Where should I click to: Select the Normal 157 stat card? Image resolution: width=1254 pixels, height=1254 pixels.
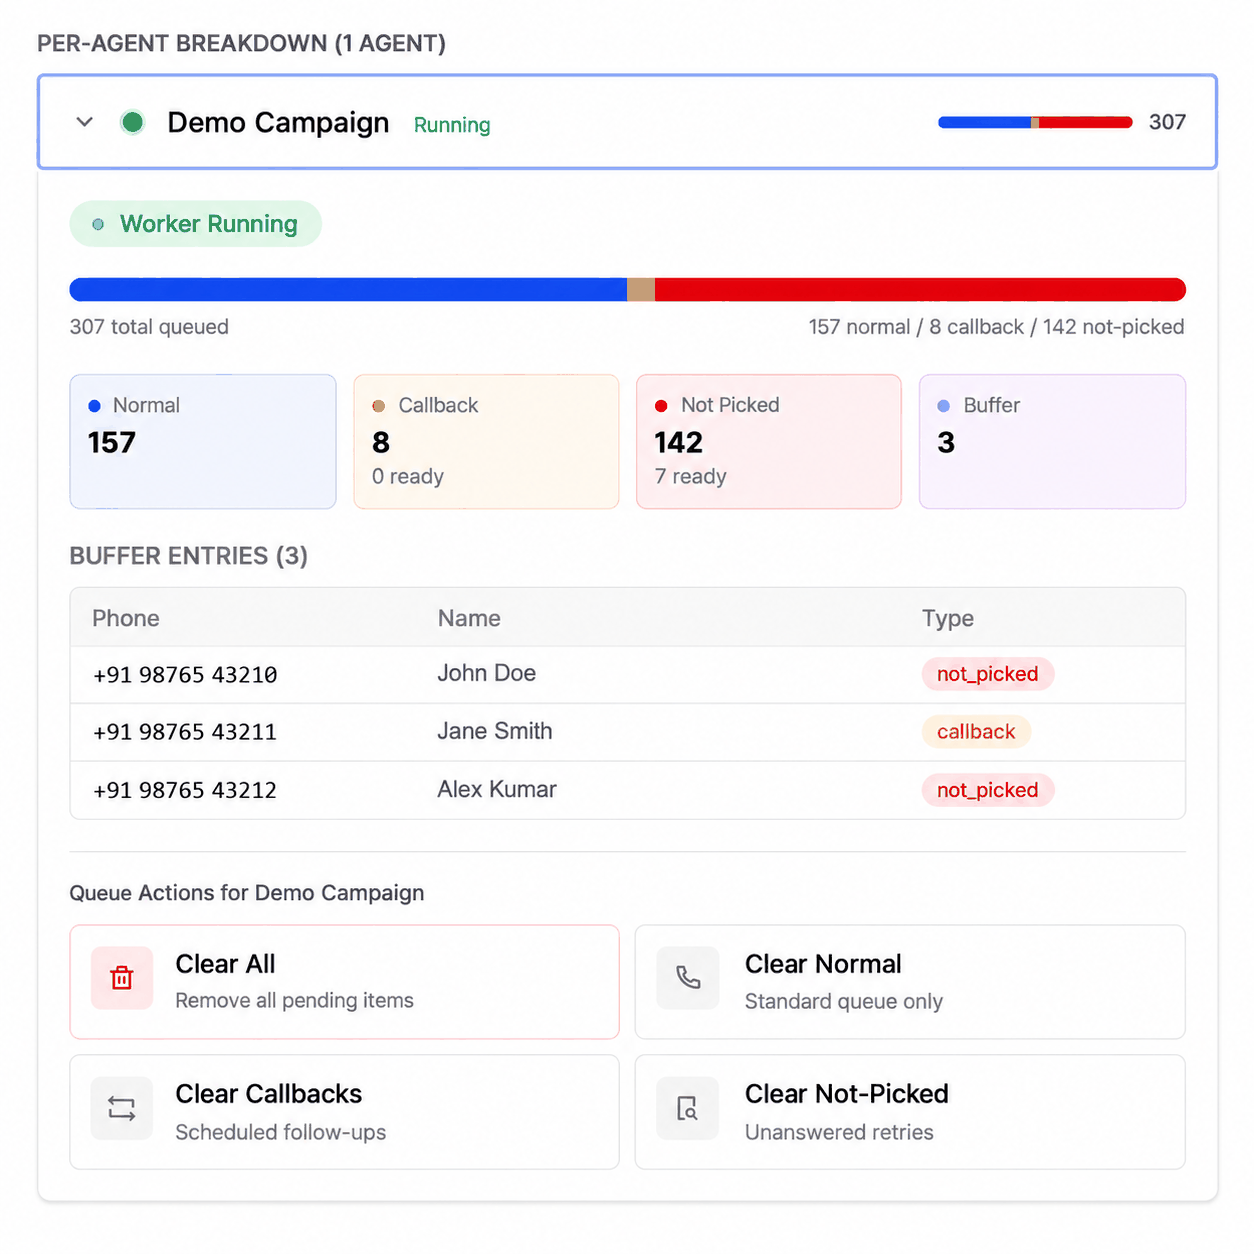click(203, 442)
